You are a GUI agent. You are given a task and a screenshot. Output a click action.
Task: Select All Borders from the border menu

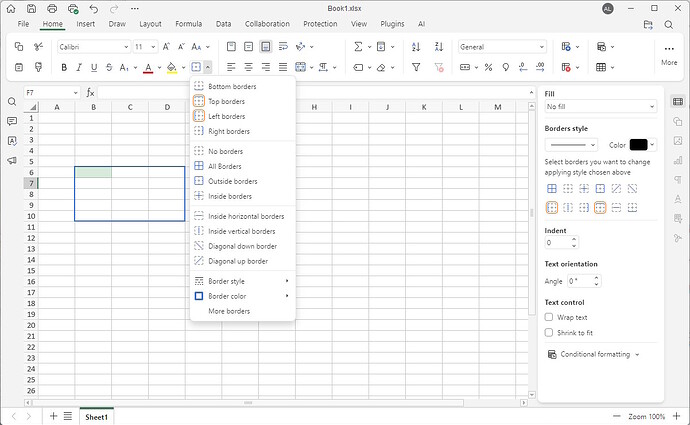pyautogui.click(x=224, y=166)
